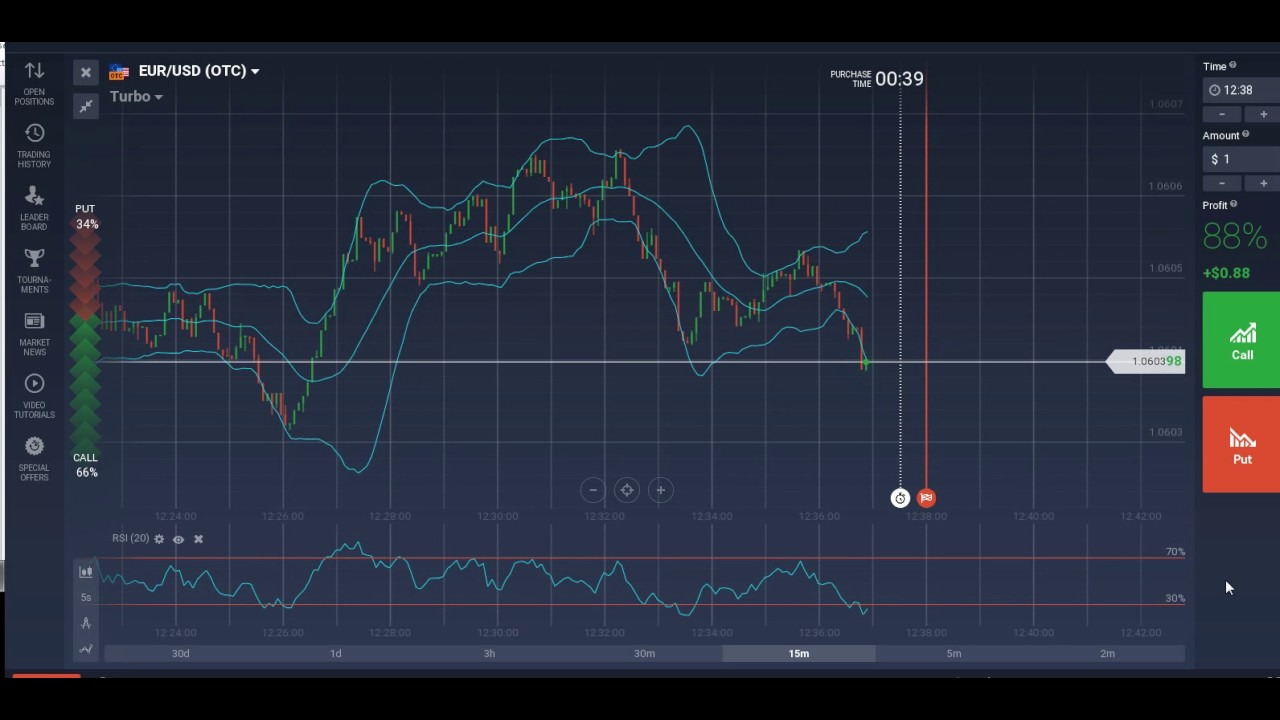Recenter the chart with crosshair button

[x=627, y=490]
